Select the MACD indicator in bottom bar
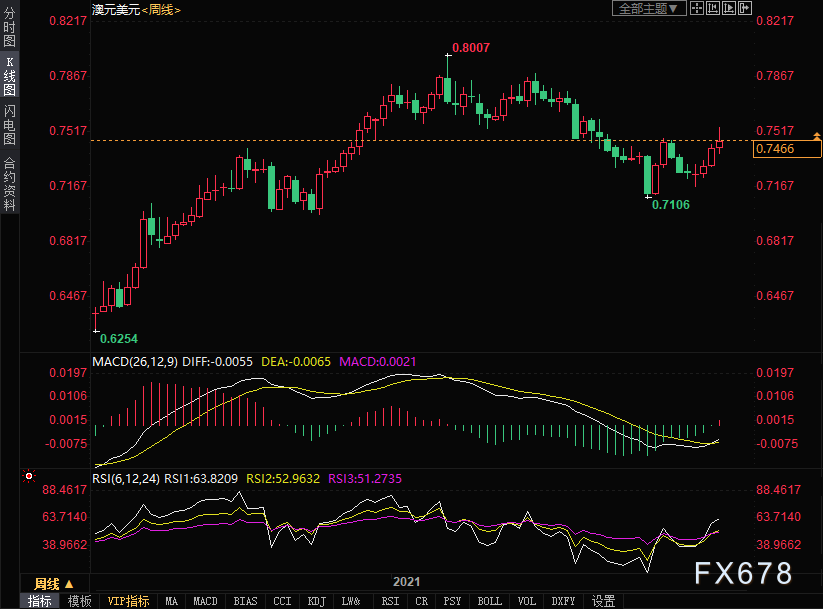Viewport: 823px width, 609px height. click(205, 601)
